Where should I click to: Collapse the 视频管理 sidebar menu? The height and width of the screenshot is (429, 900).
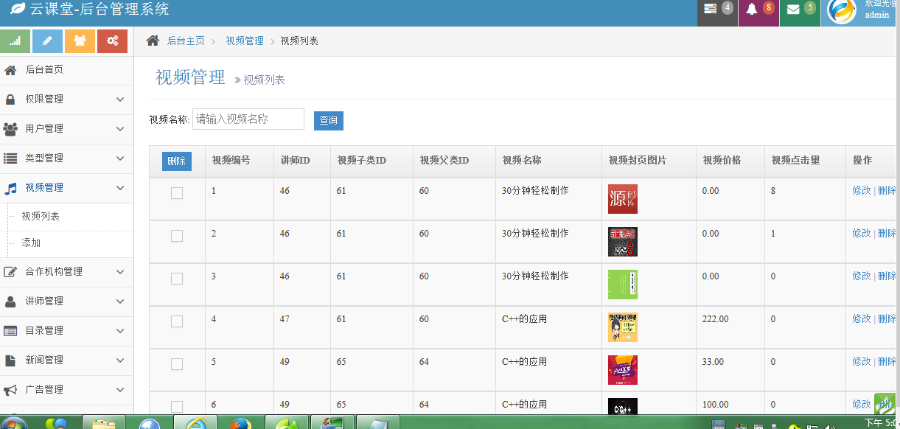click(x=66, y=187)
